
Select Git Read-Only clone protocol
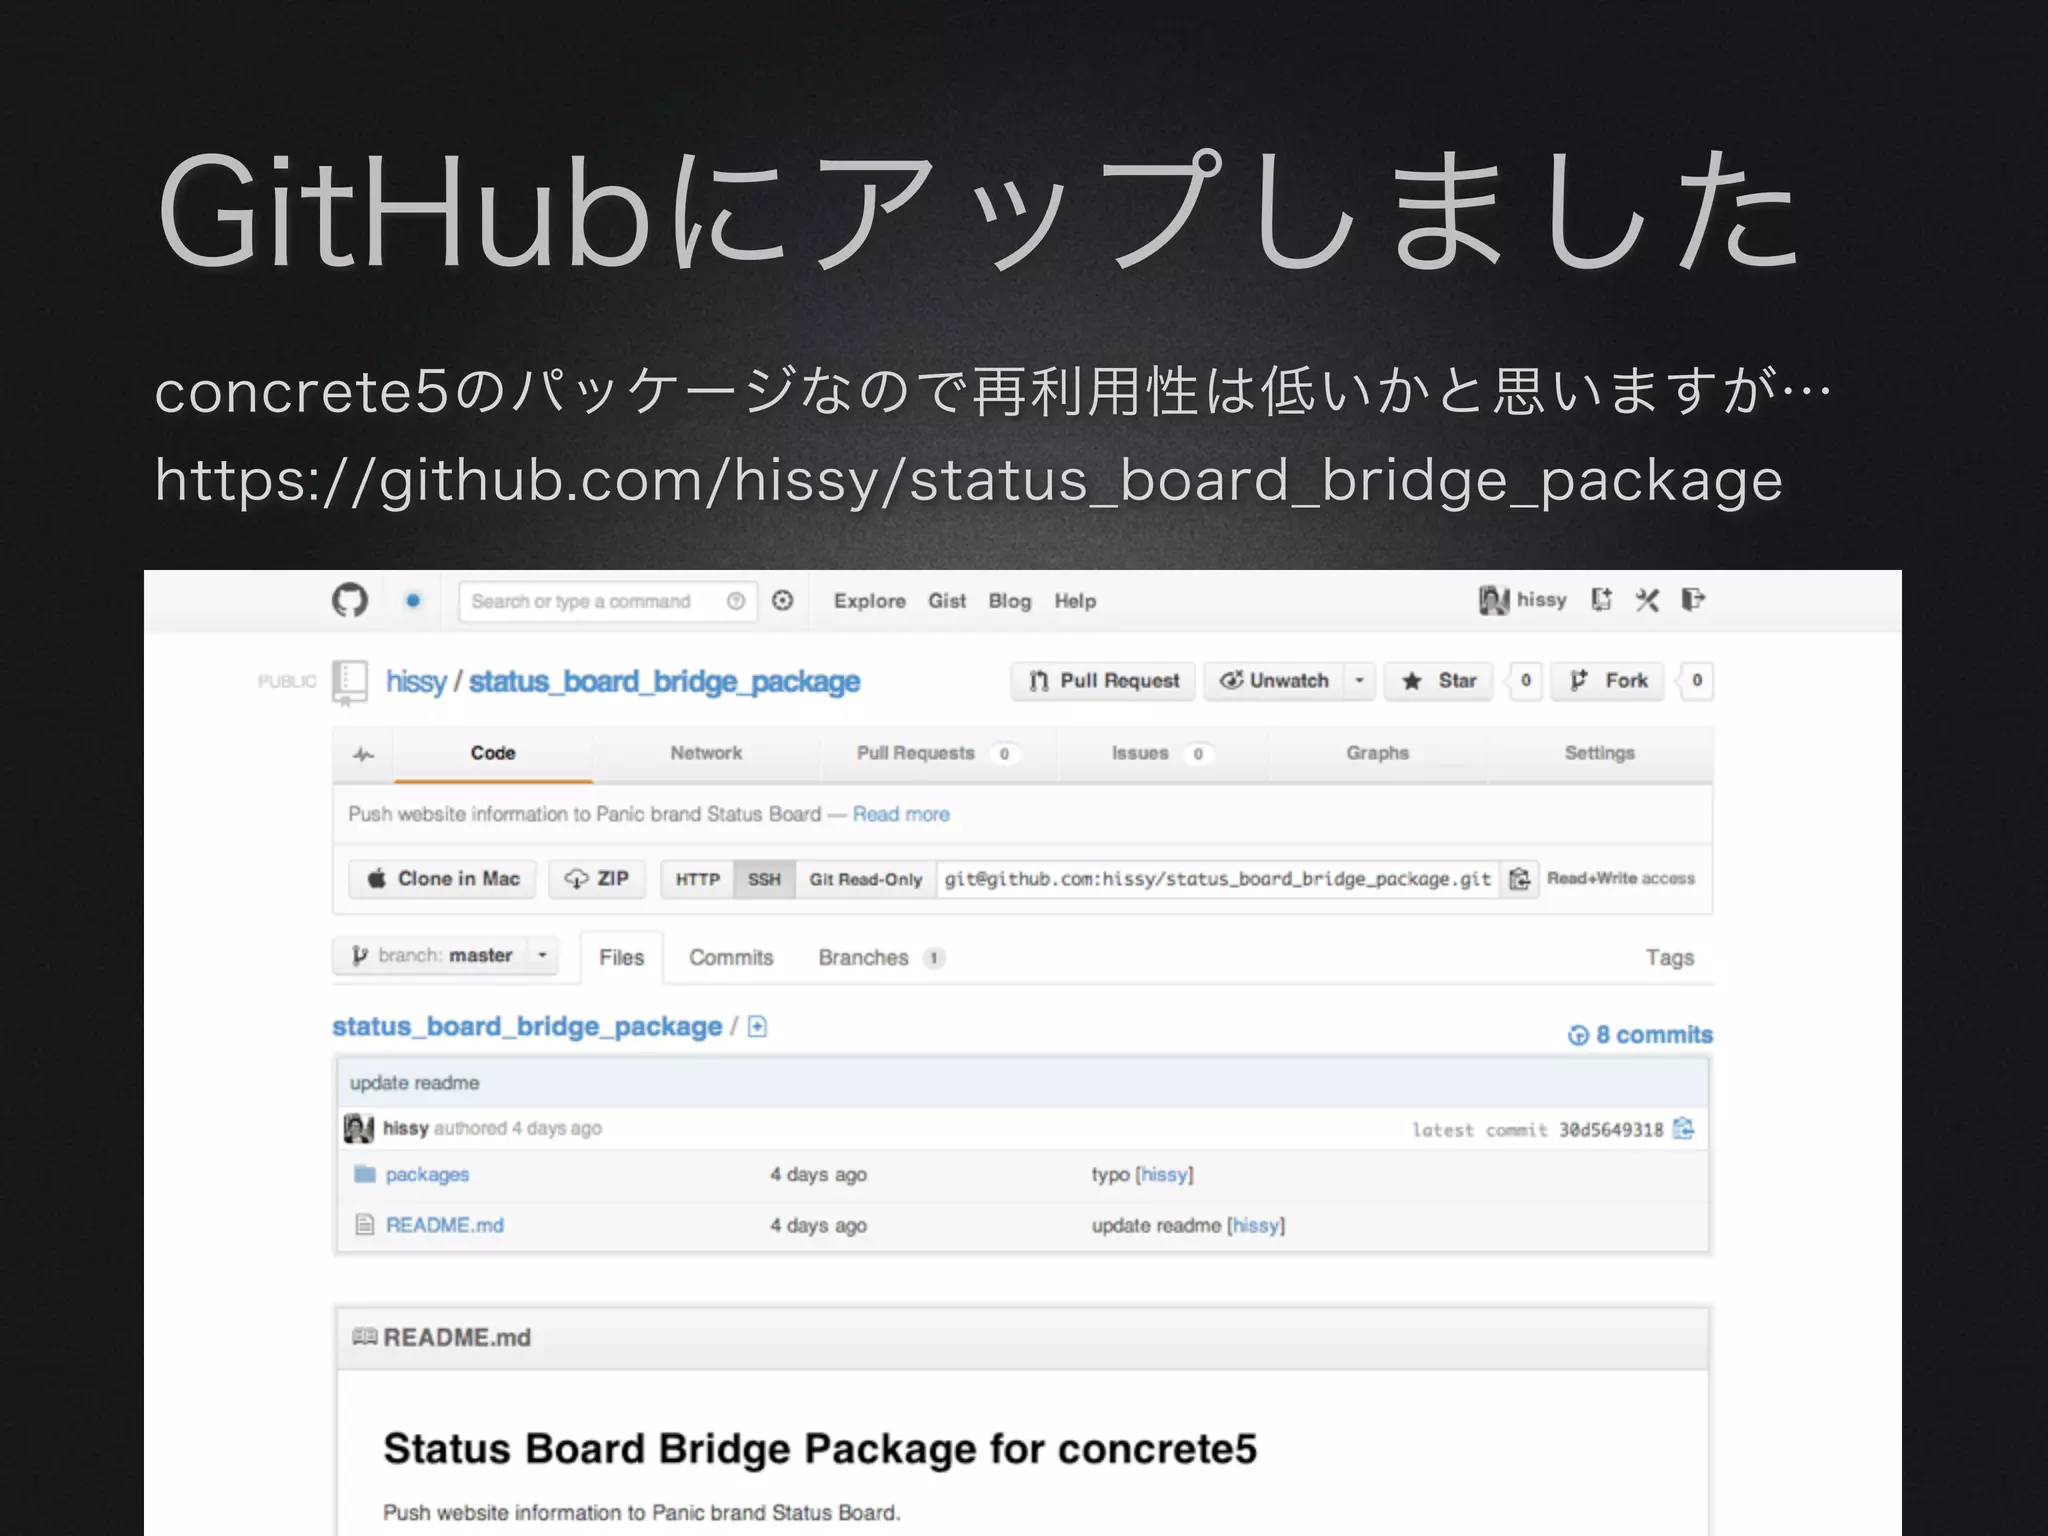(x=865, y=879)
